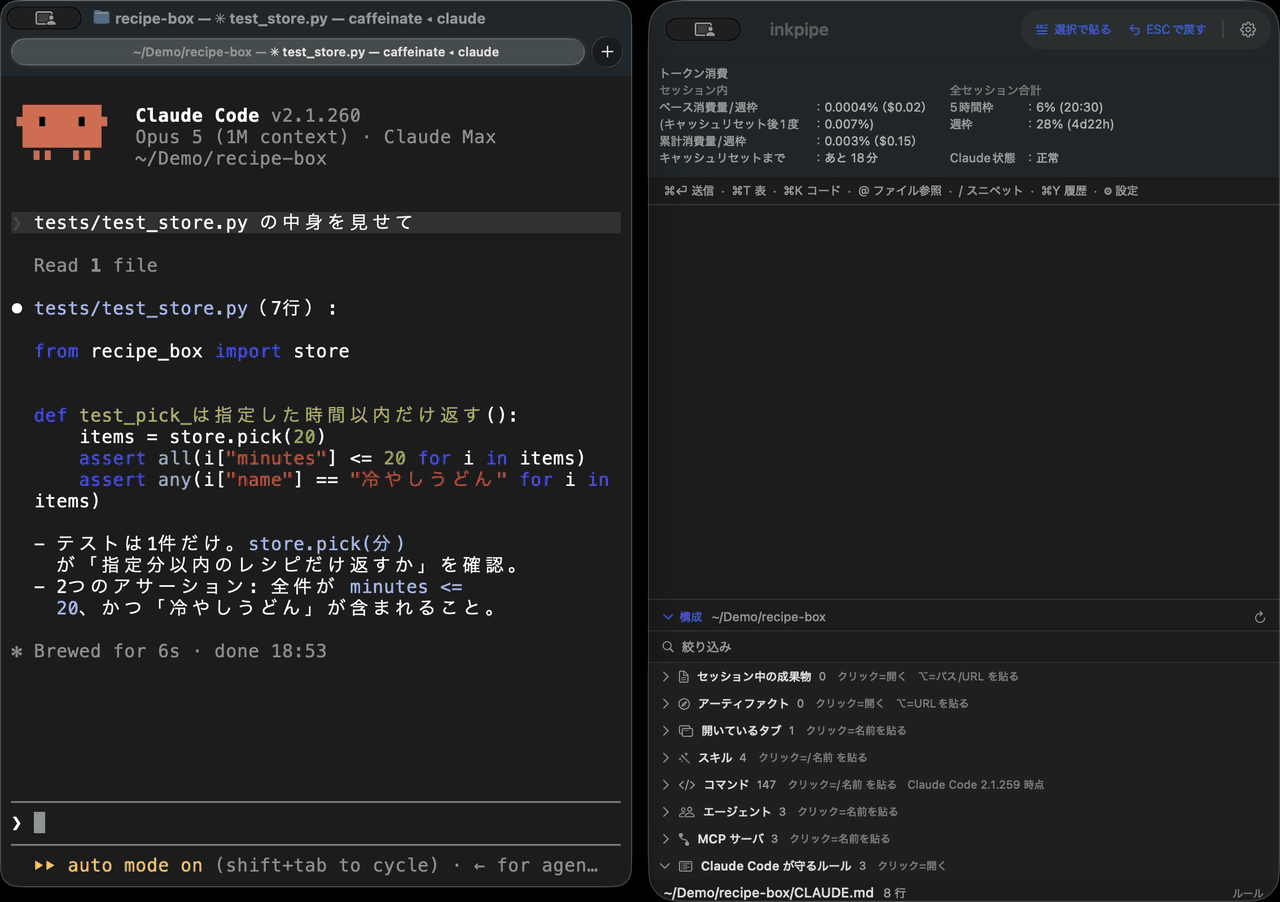
Task: Click the セッション中の成果物 document icon
Action: 684,677
